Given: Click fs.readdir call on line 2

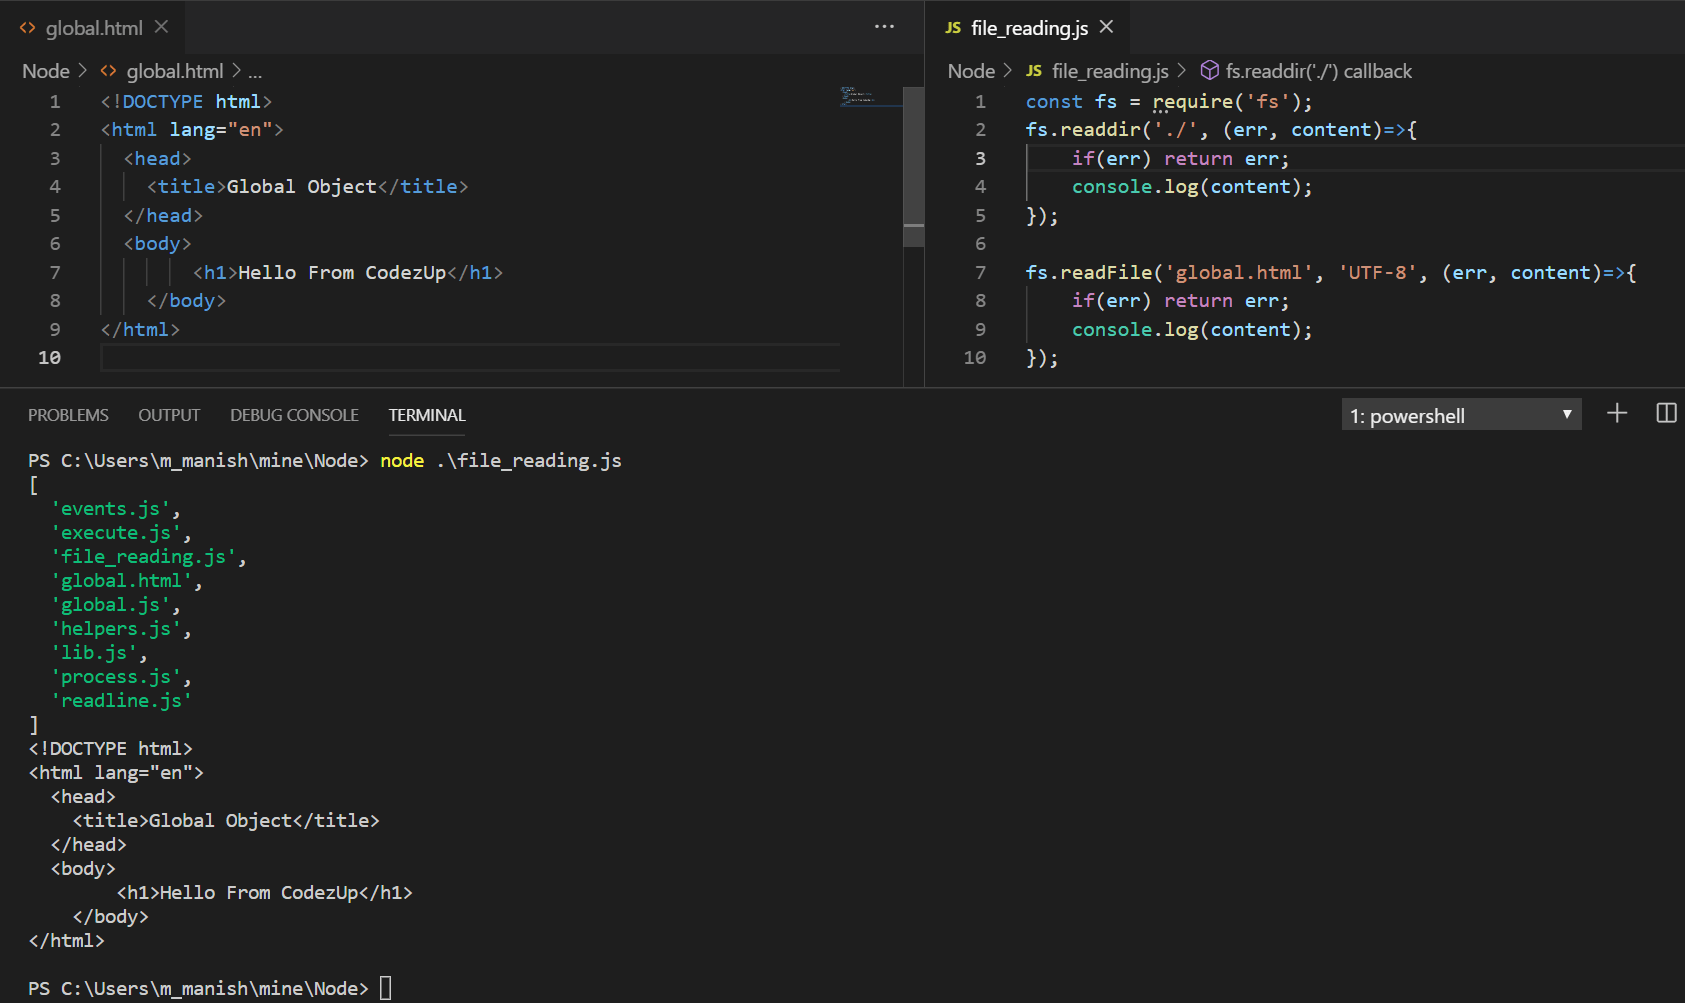Looking at the screenshot, I should point(1220,130).
